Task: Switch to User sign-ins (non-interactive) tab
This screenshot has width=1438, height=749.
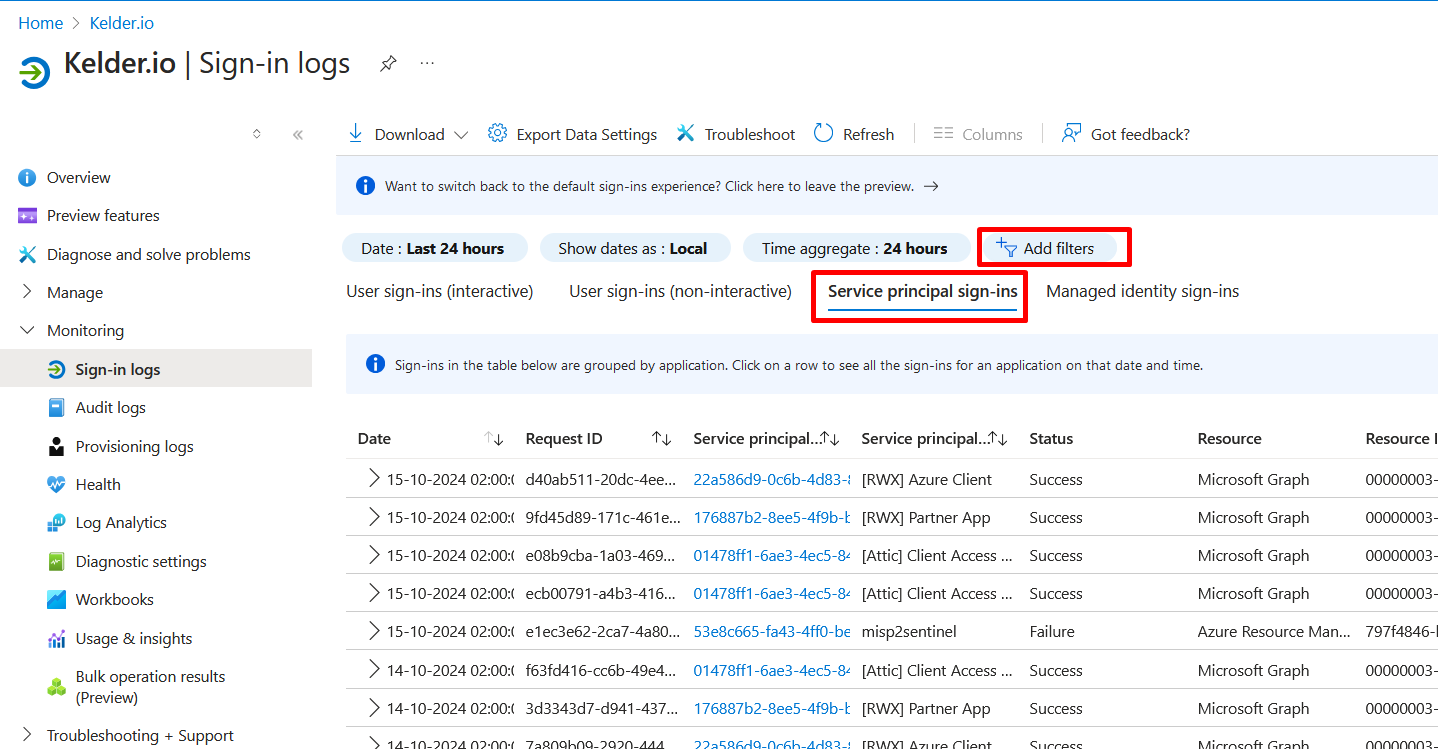Action: (680, 291)
